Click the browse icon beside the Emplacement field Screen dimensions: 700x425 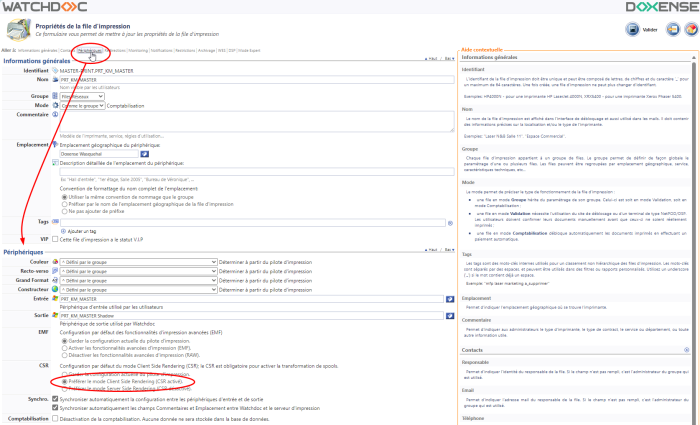[x=144, y=154]
